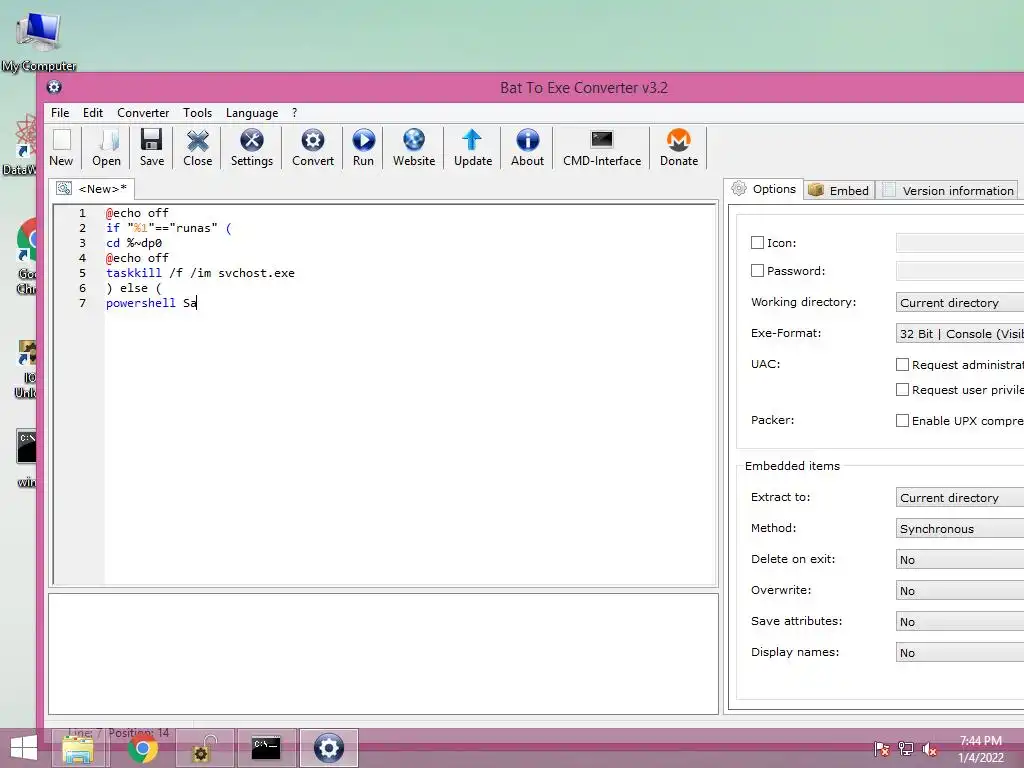This screenshot has height=768, width=1024.
Task: Check Request administrator privileges
Action: pos(903,364)
